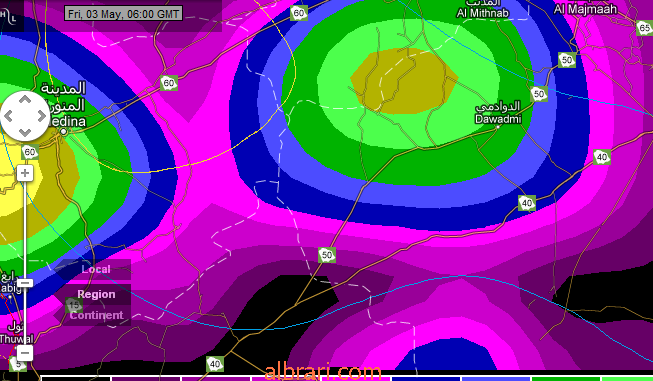
Task: Click the Medina city marker dot
Action: click(64, 132)
